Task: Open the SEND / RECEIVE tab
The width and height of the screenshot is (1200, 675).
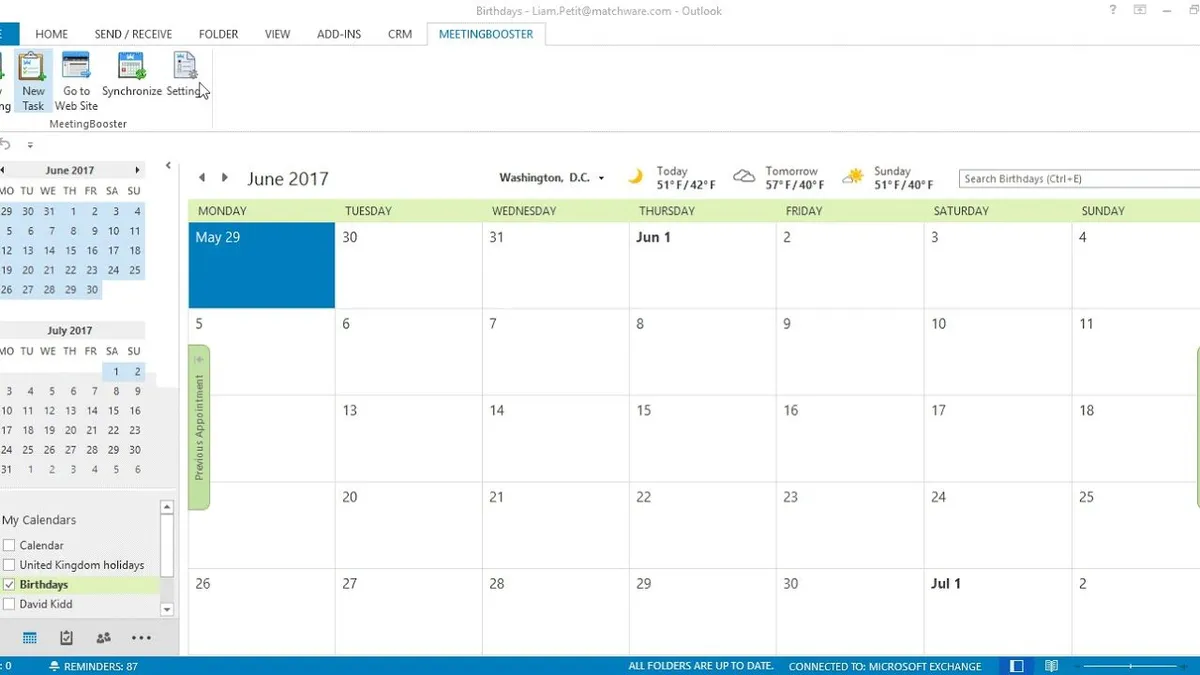Action: click(x=133, y=34)
